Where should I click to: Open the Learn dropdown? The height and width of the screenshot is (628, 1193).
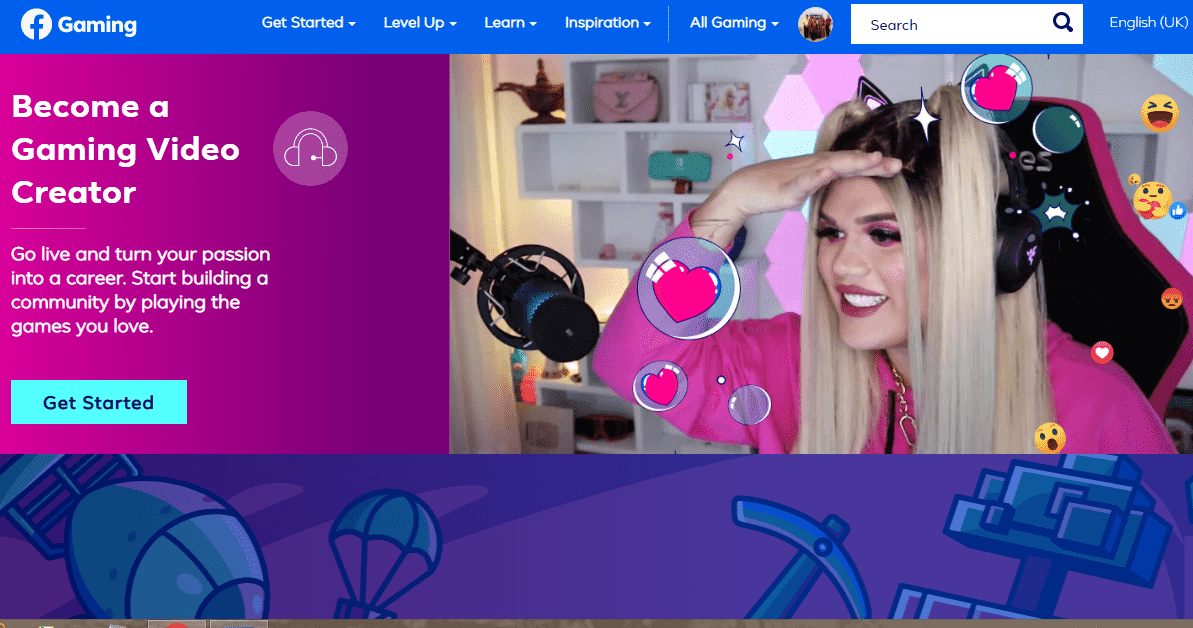click(x=510, y=23)
